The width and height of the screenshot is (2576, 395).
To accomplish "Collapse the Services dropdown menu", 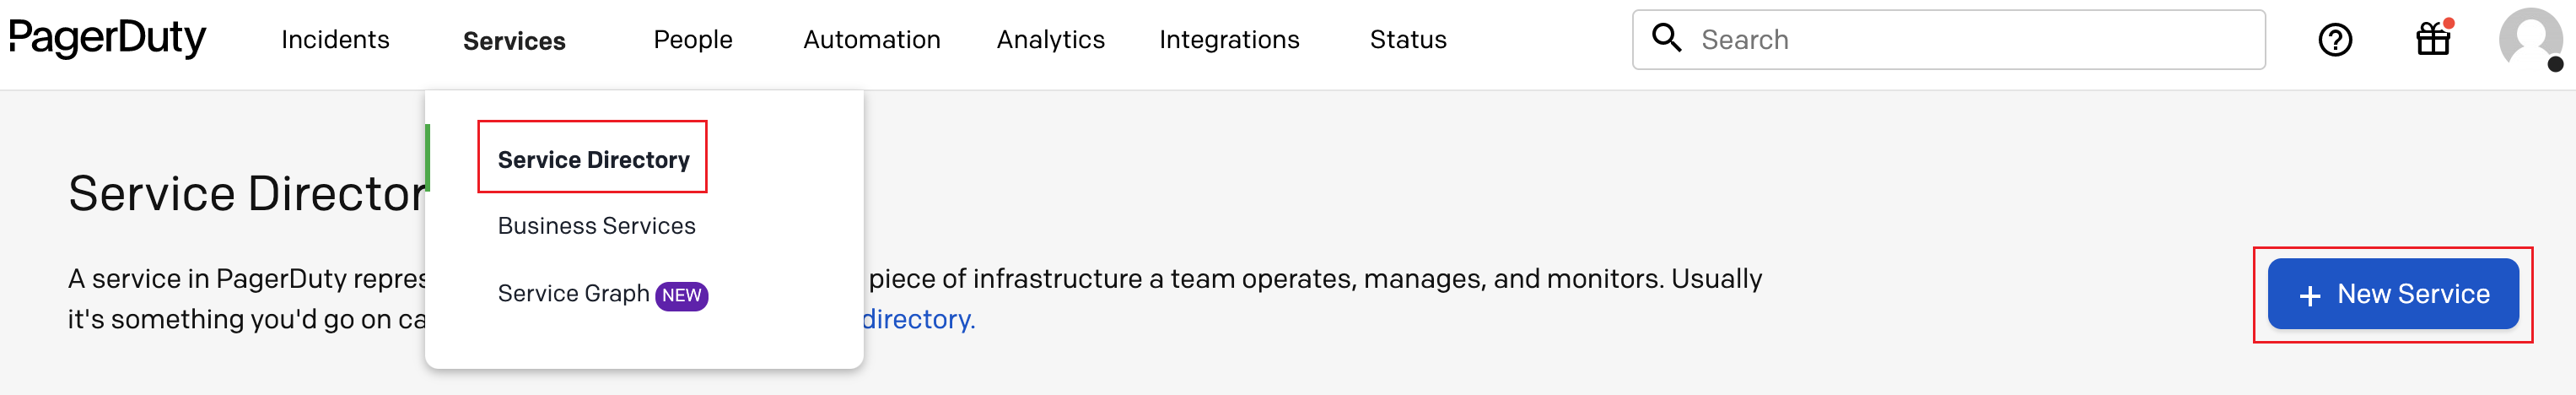I will [514, 41].
